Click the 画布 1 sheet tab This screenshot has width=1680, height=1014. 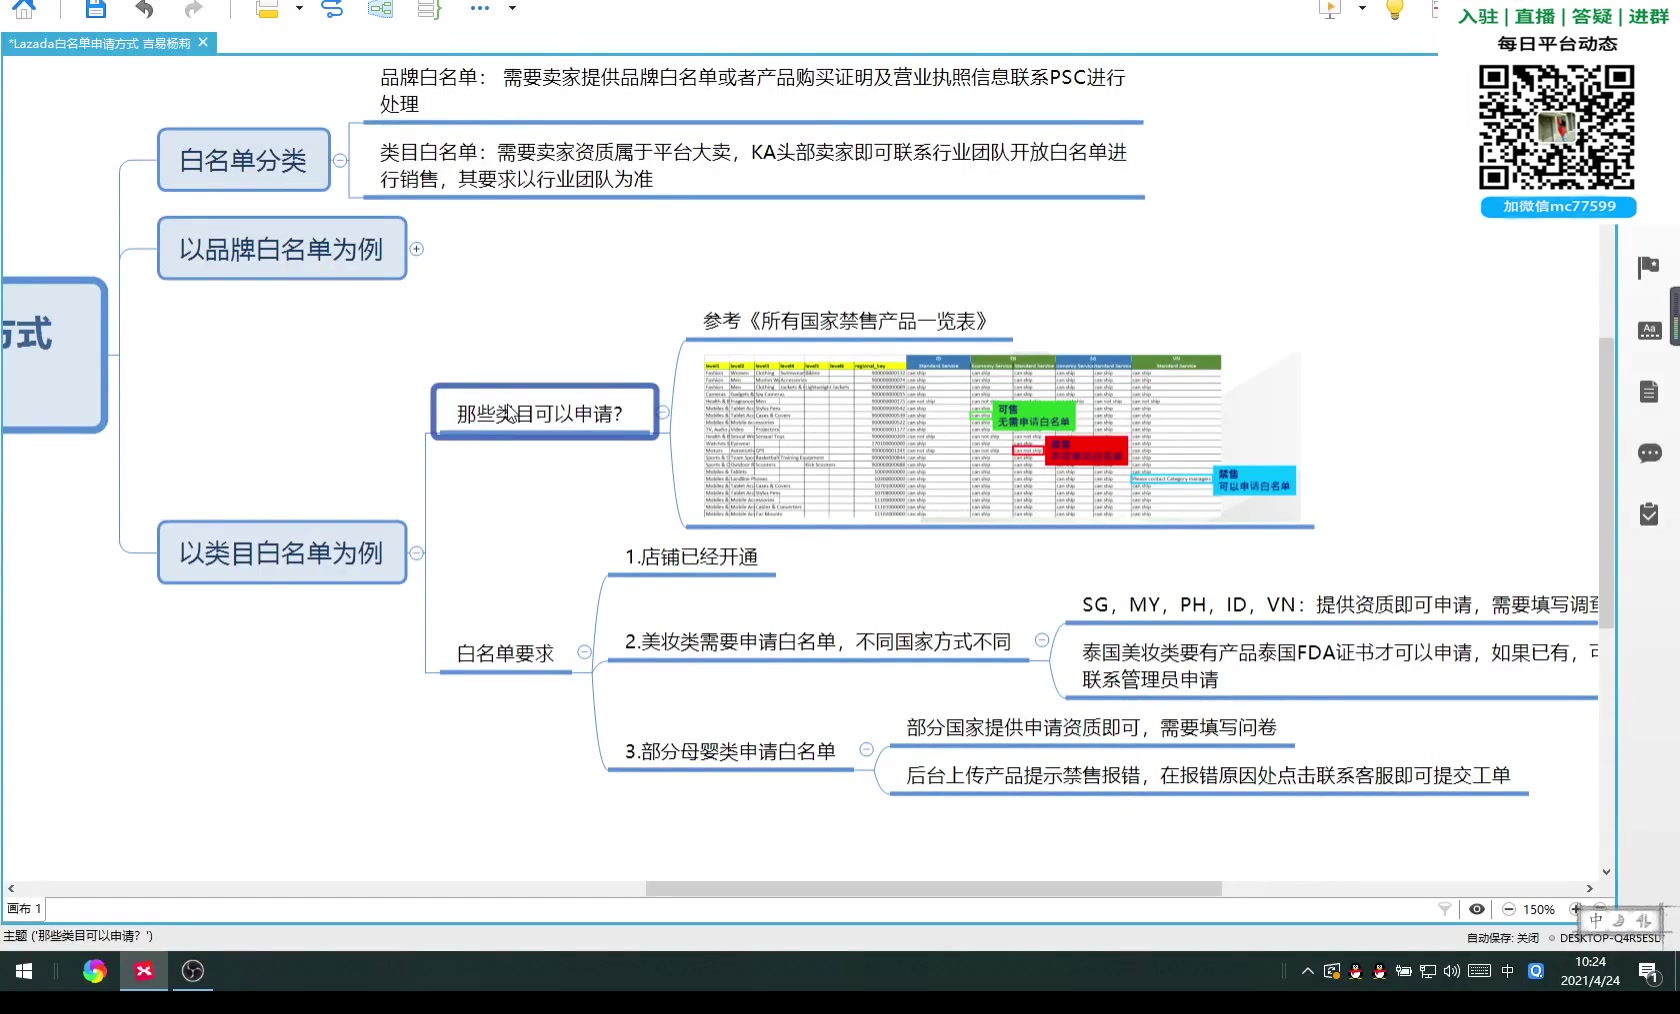24,909
